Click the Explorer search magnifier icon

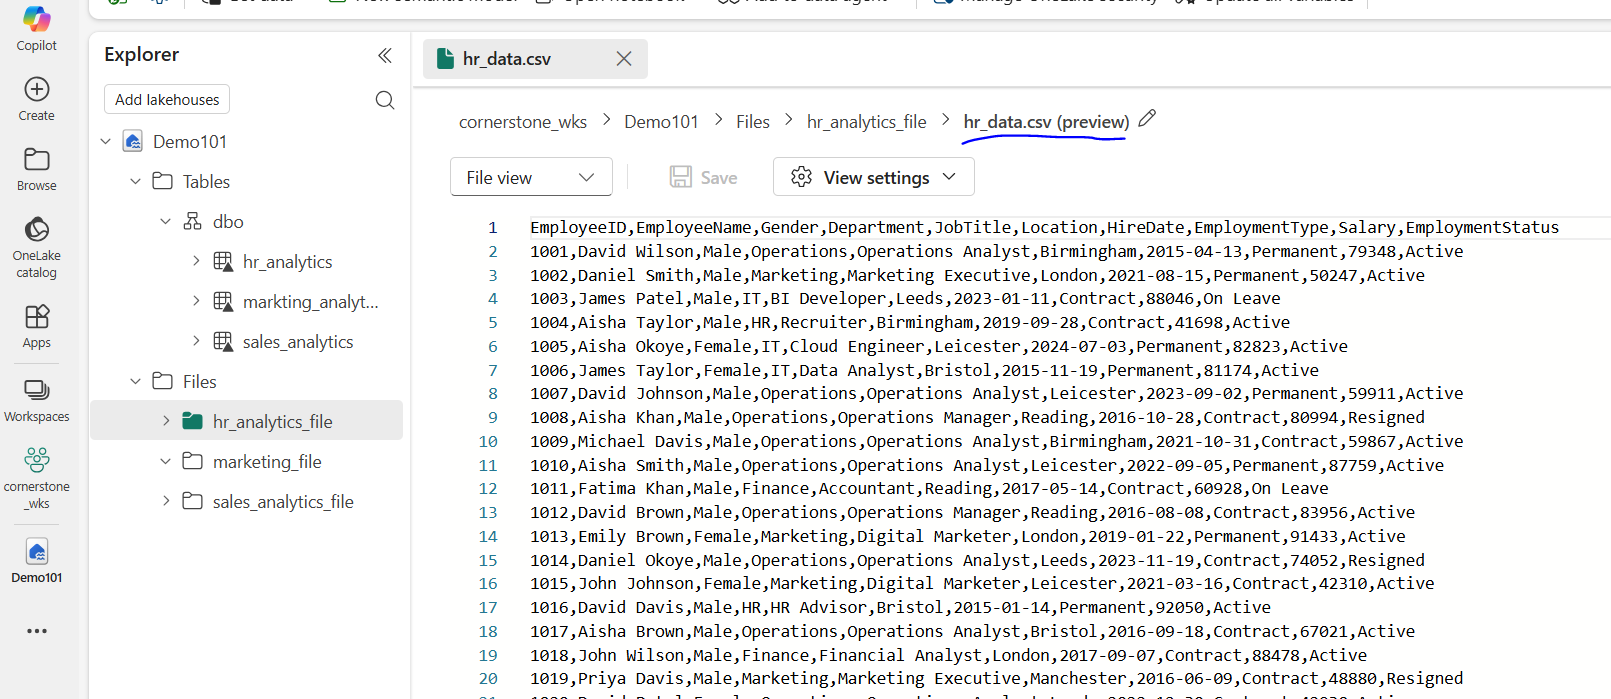click(x=385, y=100)
